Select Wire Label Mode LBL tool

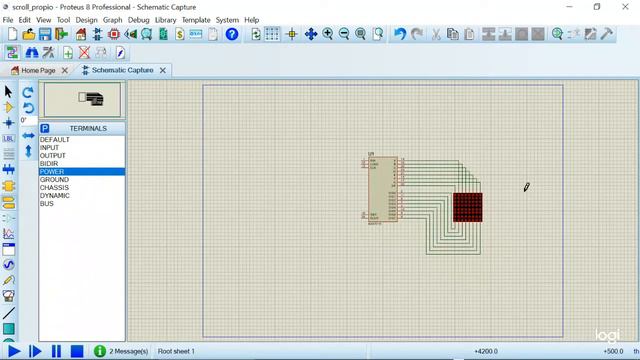(8, 138)
